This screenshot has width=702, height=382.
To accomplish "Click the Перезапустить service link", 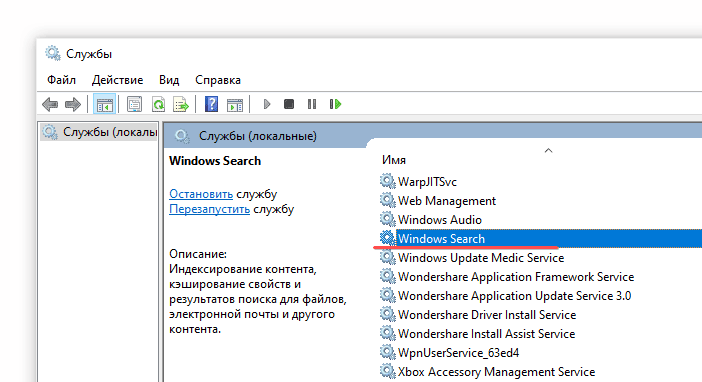I will click(209, 209).
